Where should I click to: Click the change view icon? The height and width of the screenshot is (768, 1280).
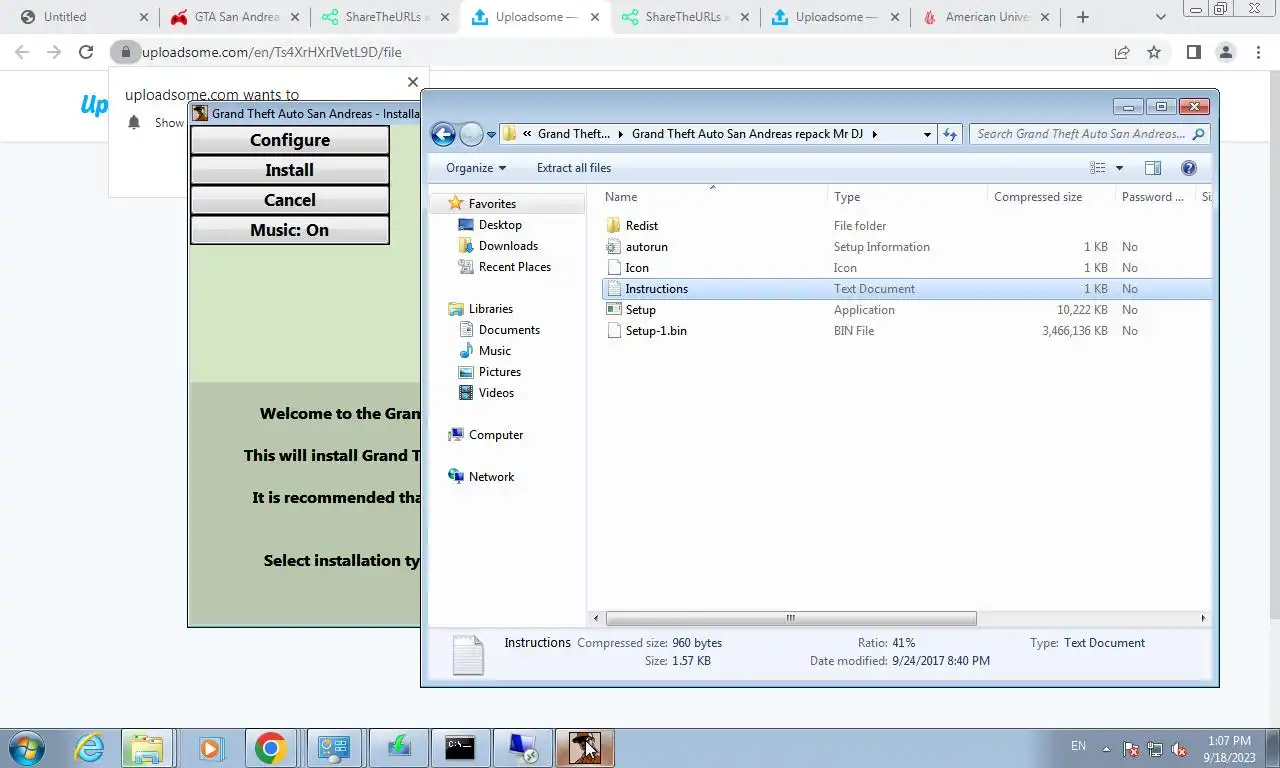[x=1098, y=168]
